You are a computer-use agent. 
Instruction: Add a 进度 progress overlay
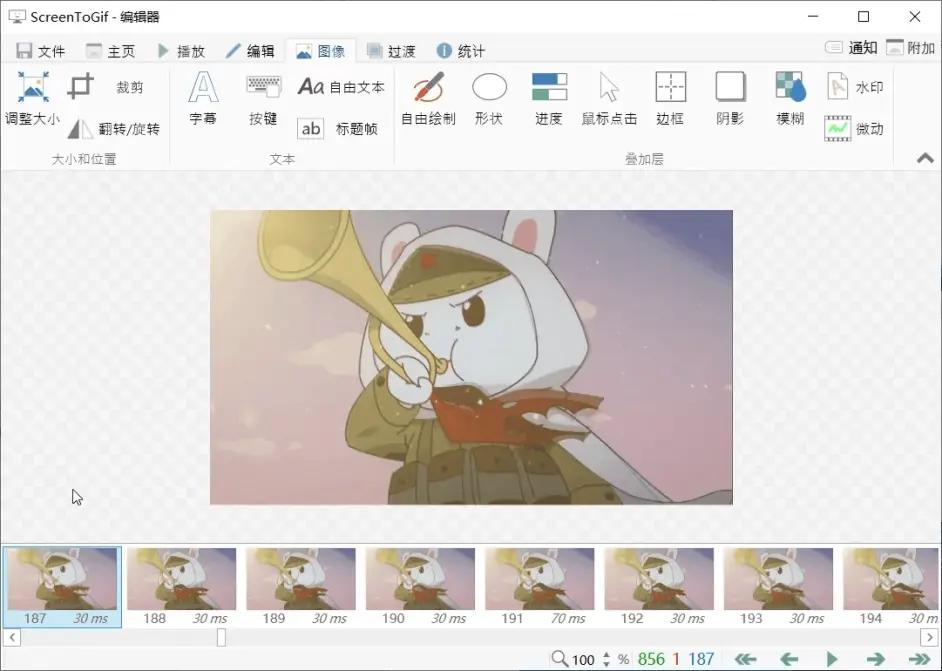pos(548,98)
